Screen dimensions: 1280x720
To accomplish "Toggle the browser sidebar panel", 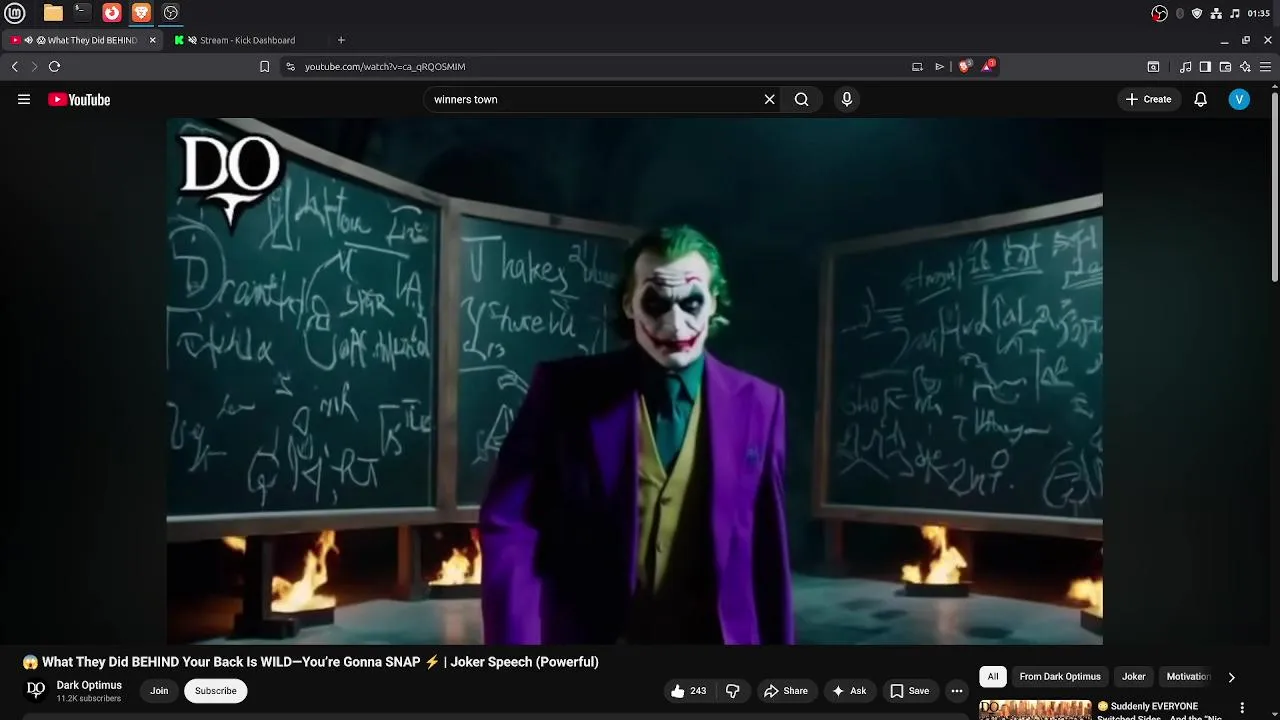I will coord(1205,66).
